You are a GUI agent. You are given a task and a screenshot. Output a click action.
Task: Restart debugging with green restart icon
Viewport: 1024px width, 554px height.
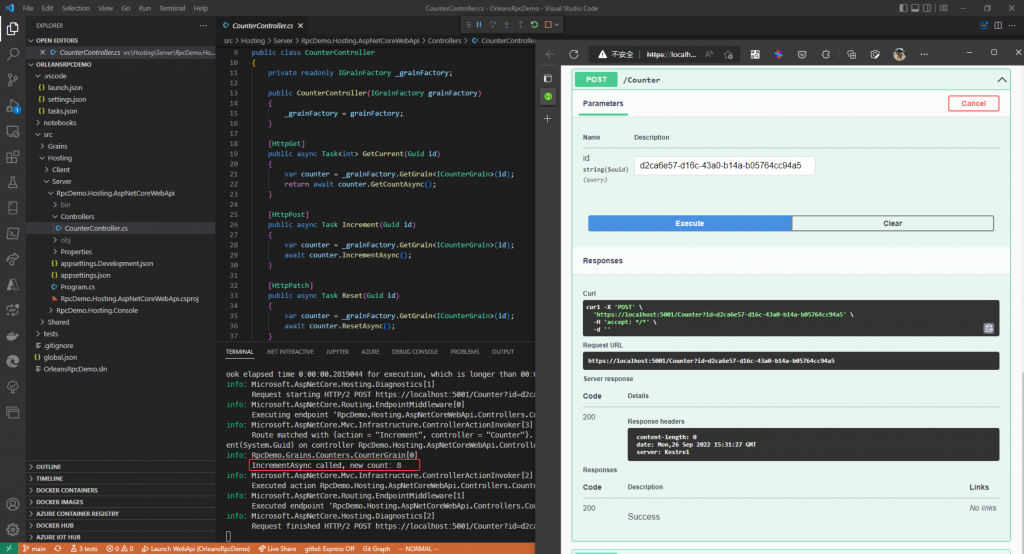point(534,24)
